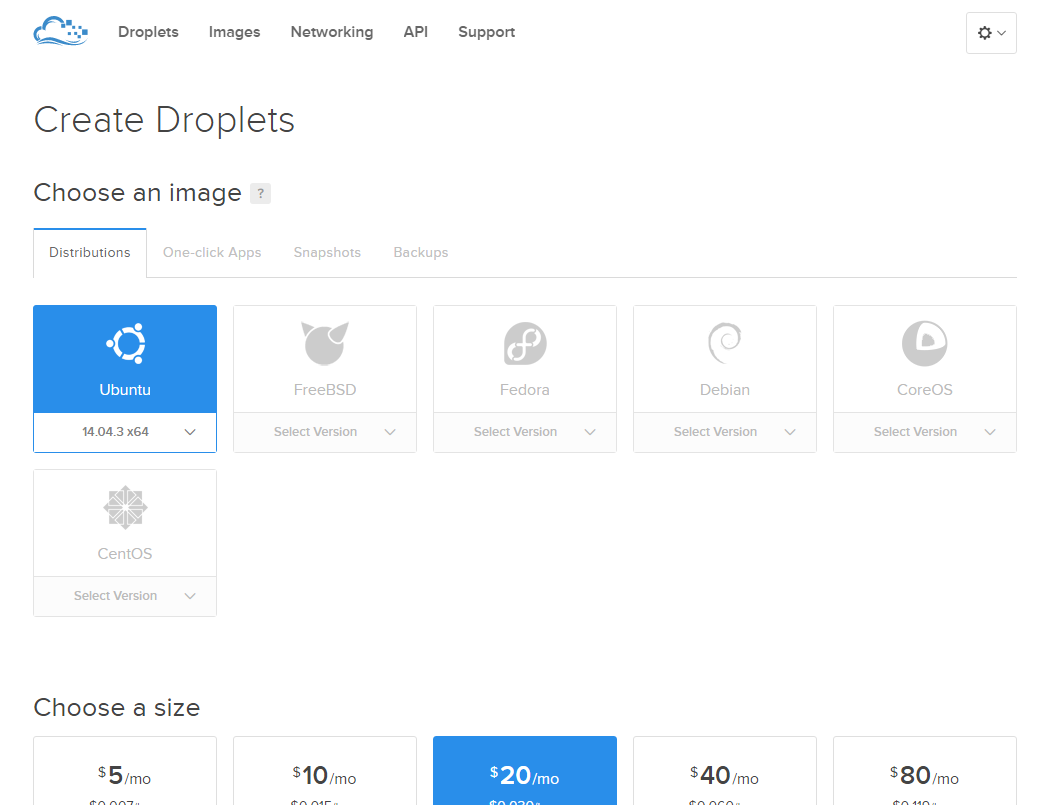Image resolution: width=1049 pixels, height=805 pixels.
Task: Pick the $80/mo droplet size
Action: click(925, 775)
